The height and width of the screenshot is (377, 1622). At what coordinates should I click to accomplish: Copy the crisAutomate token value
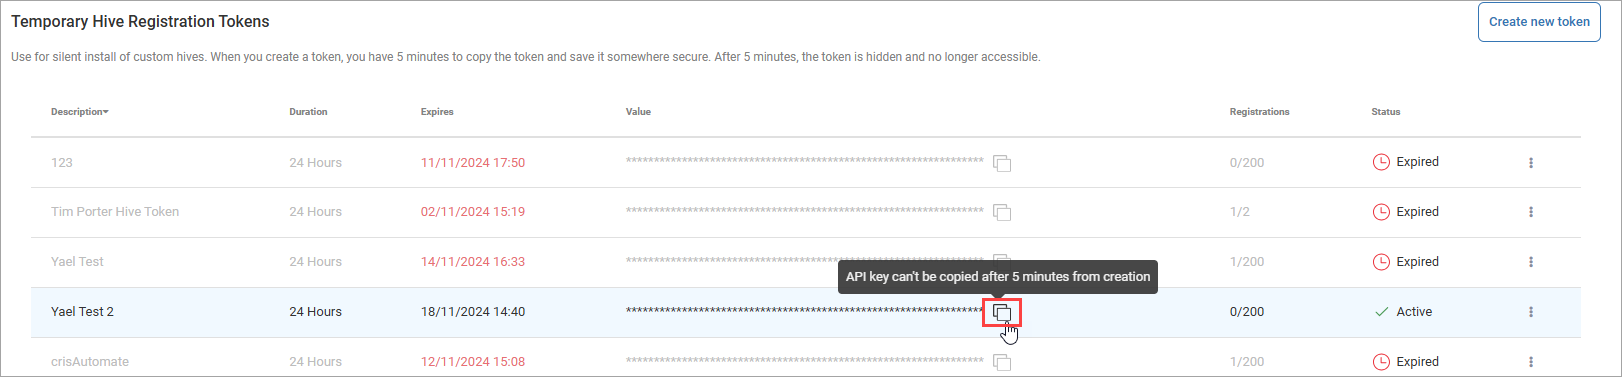point(1002,362)
